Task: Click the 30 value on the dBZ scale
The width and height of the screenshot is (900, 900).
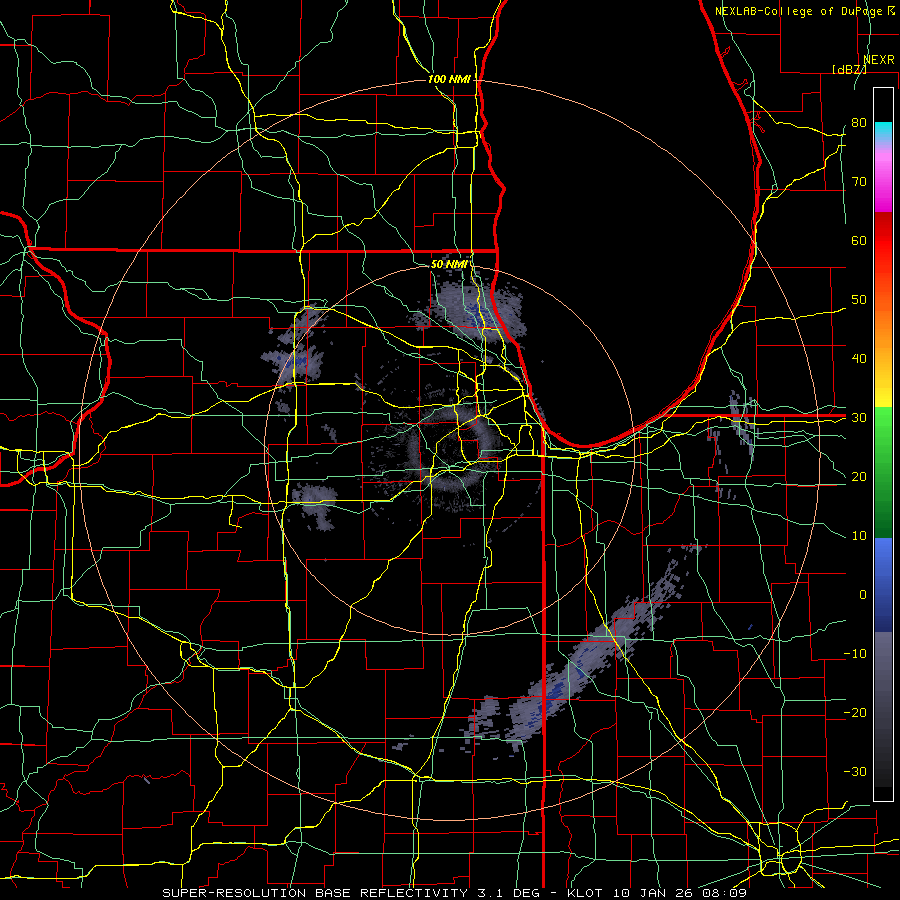Action: [x=859, y=418]
